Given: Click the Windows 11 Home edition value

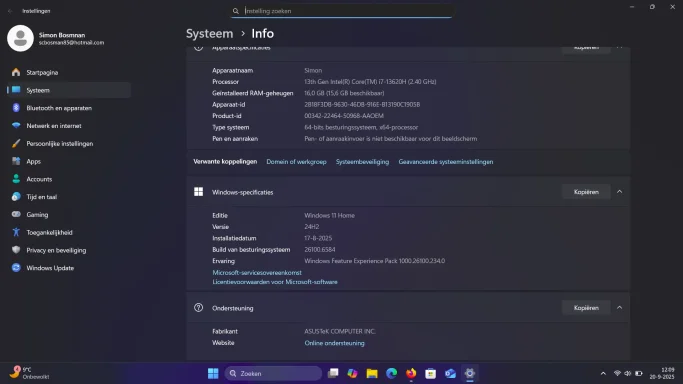Looking at the screenshot, I should coord(329,216).
